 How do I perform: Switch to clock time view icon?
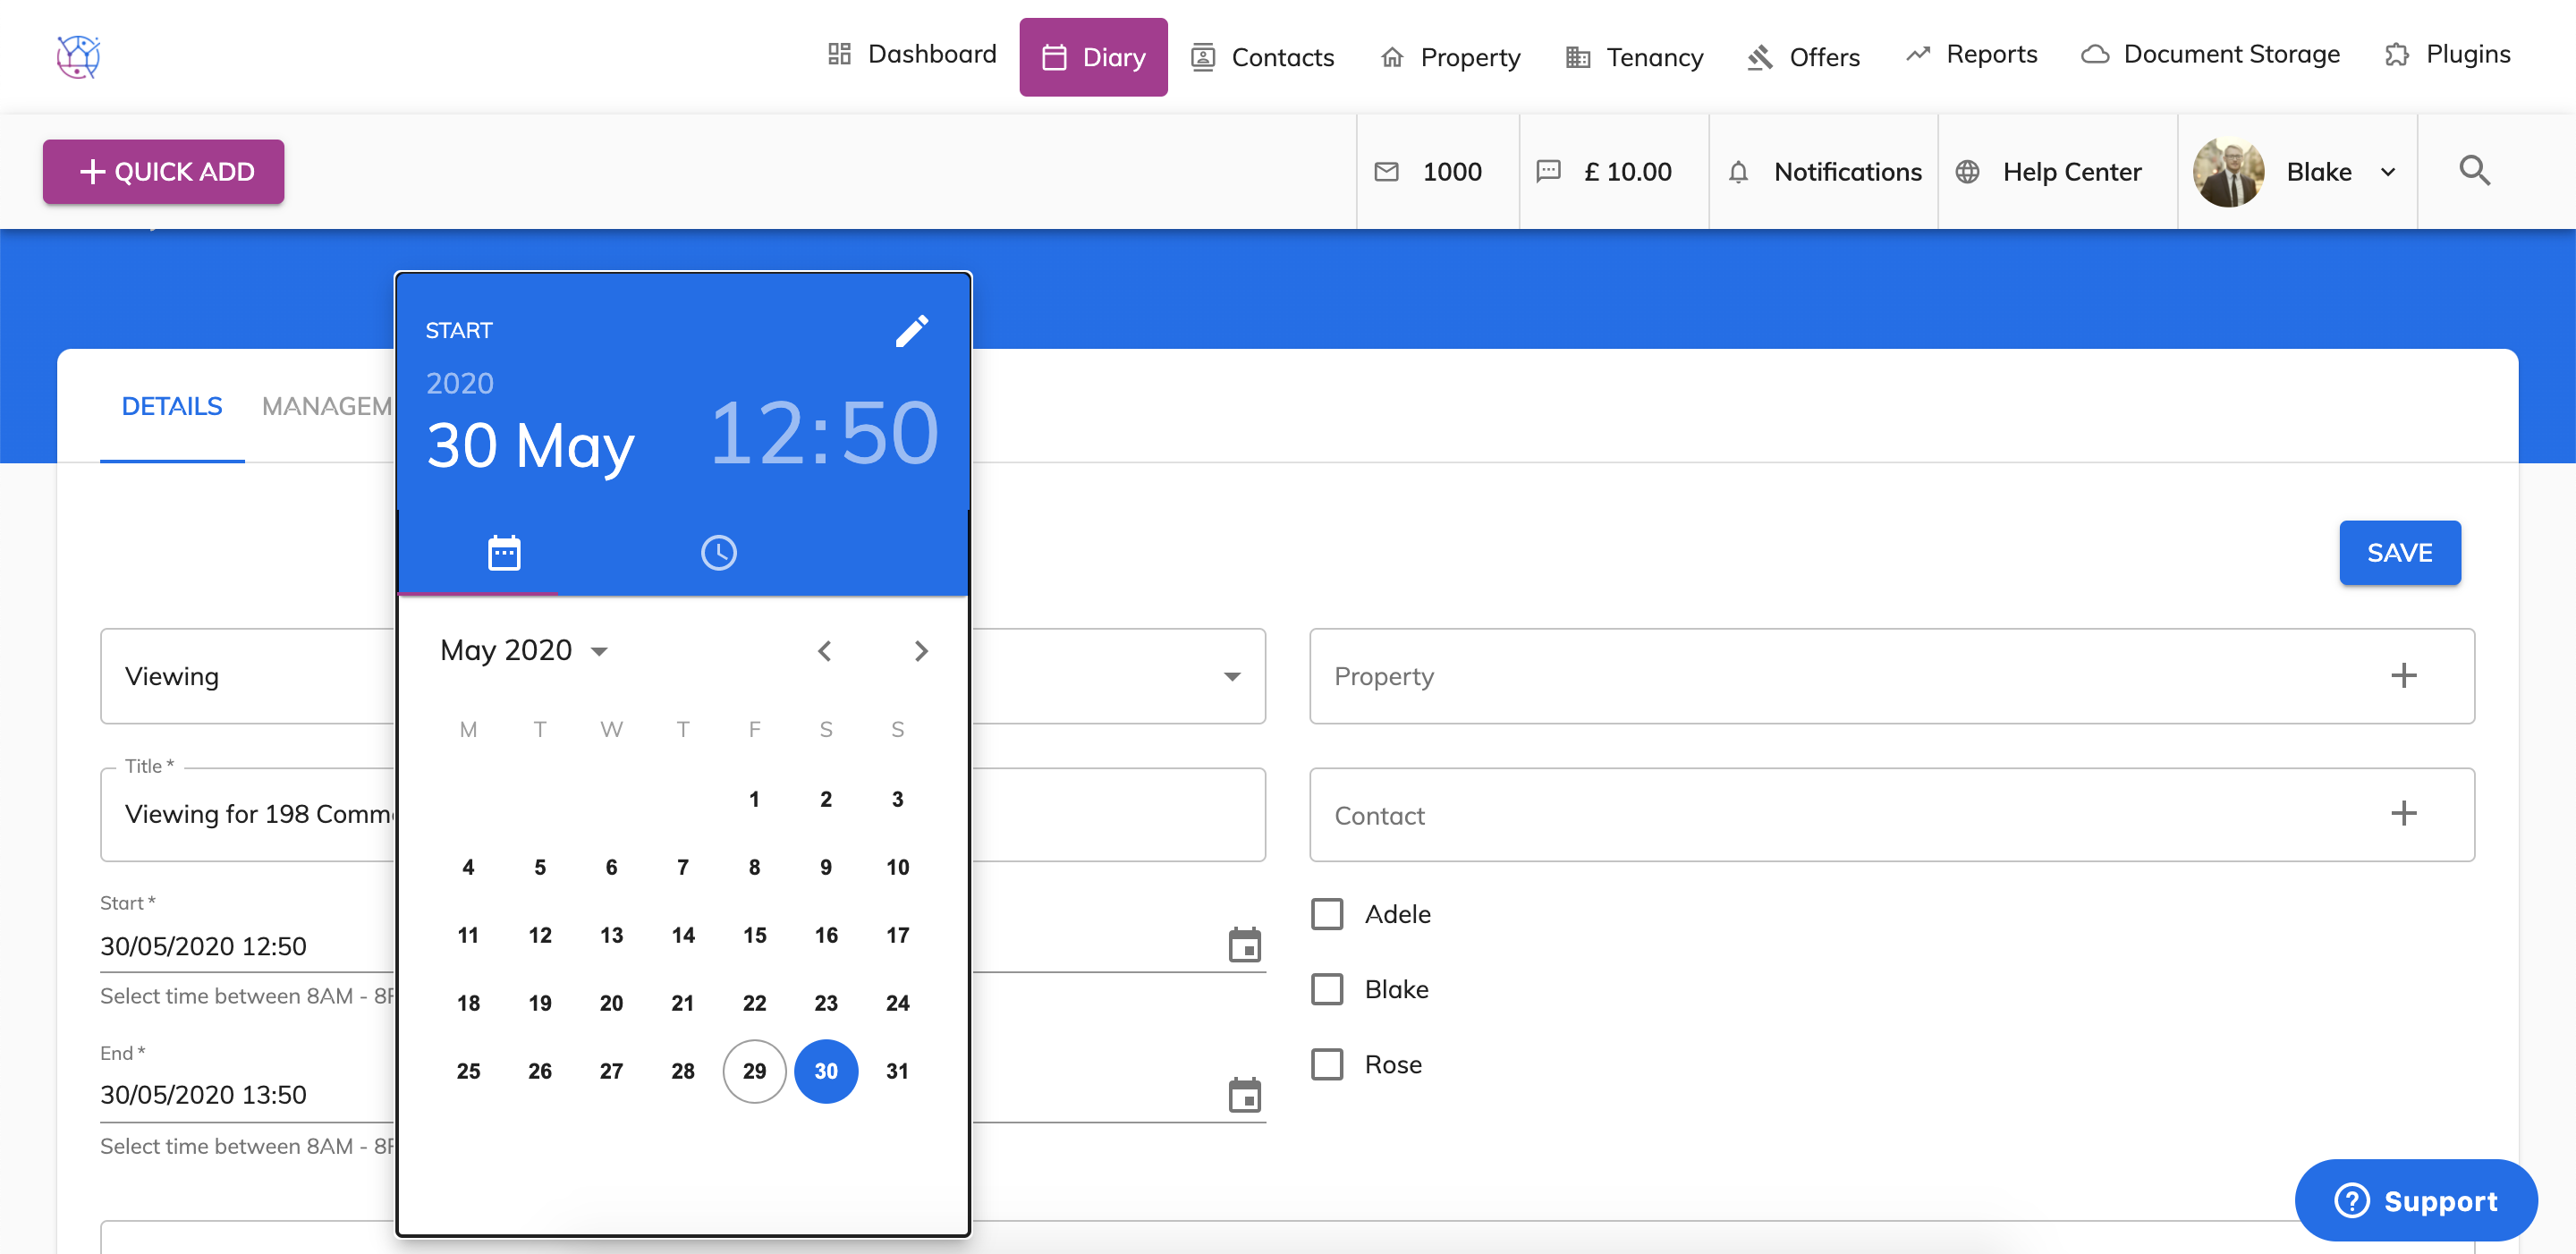718,552
